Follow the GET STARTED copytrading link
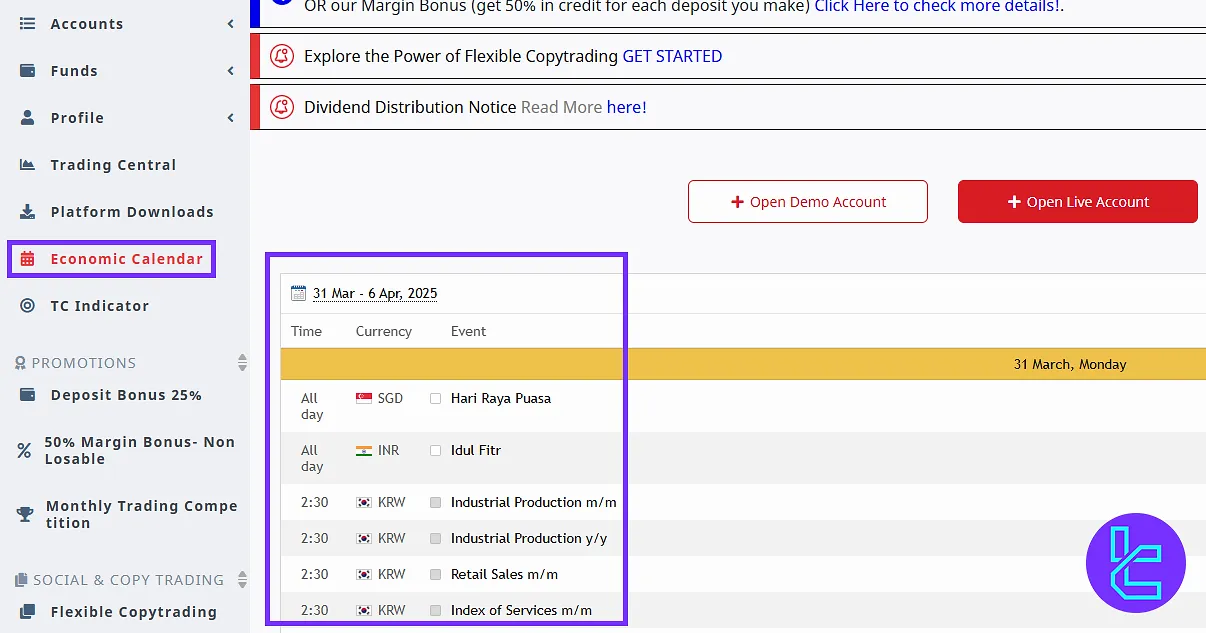This screenshot has height=633, width=1206. 672,56
